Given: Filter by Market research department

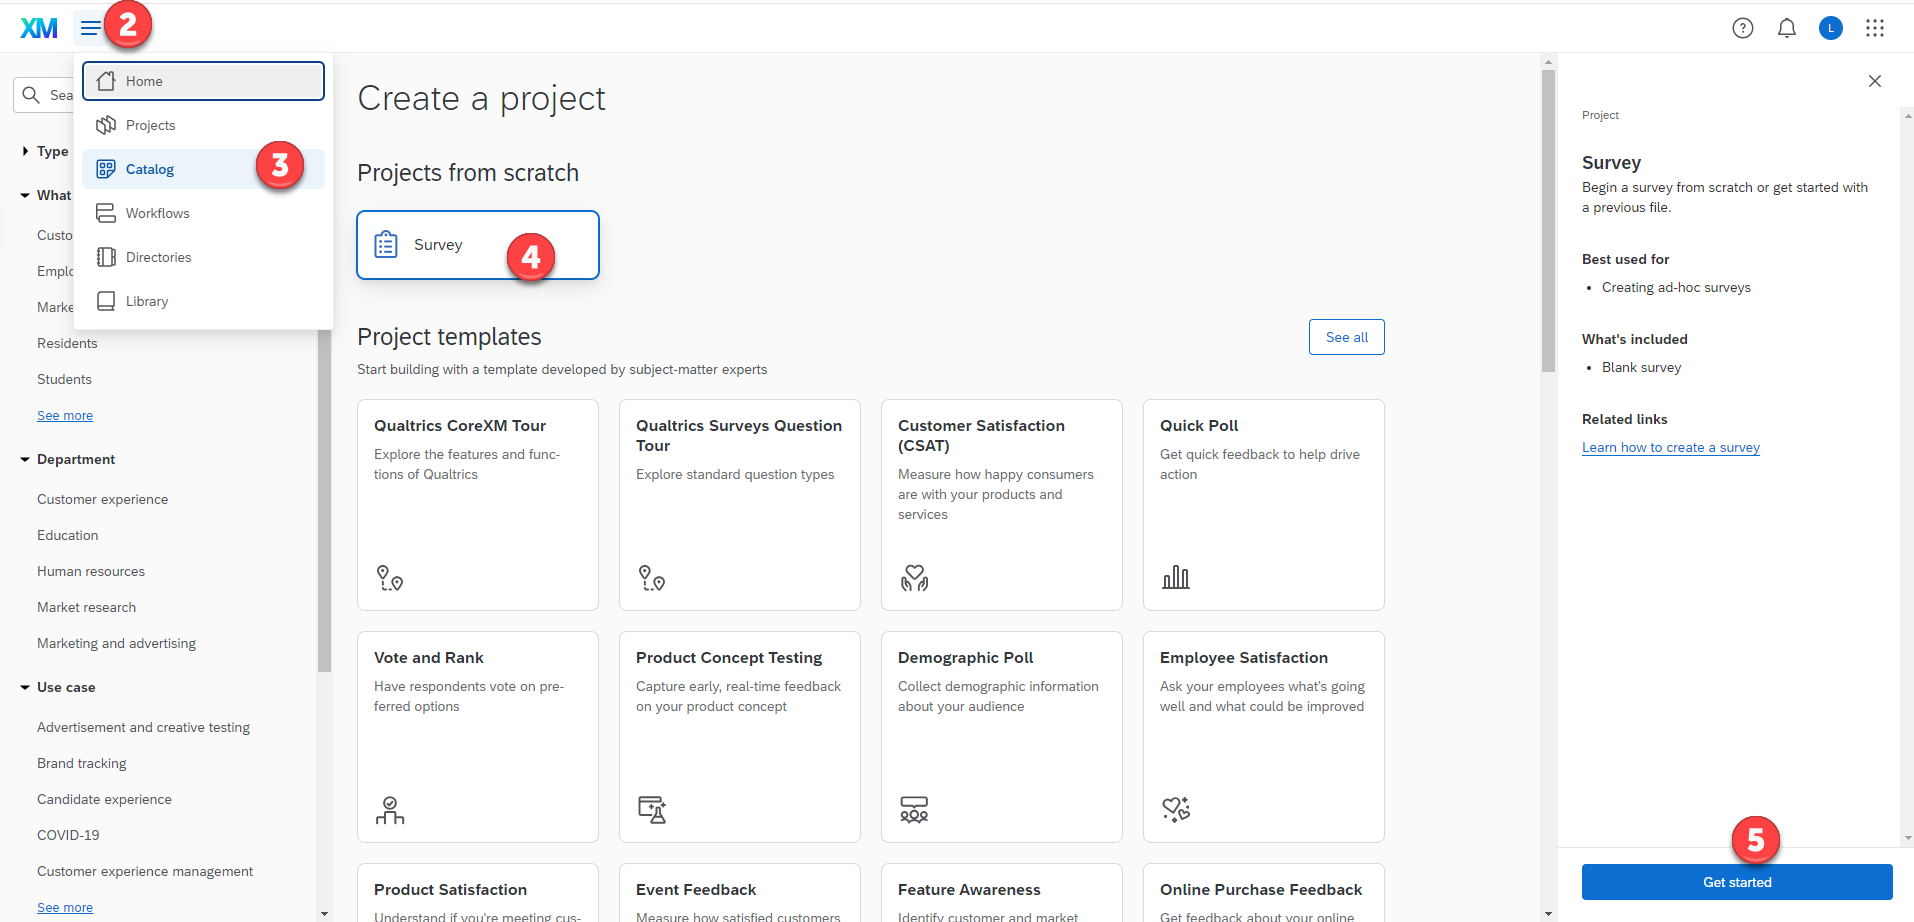Looking at the screenshot, I should pos(87,607).
